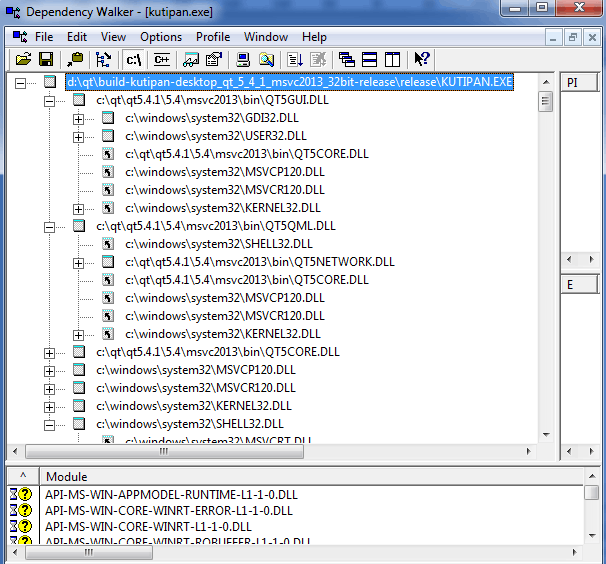The image size is (606, 564).
Task: Click the USER32.DLL module icon
Action: (108, 136)
